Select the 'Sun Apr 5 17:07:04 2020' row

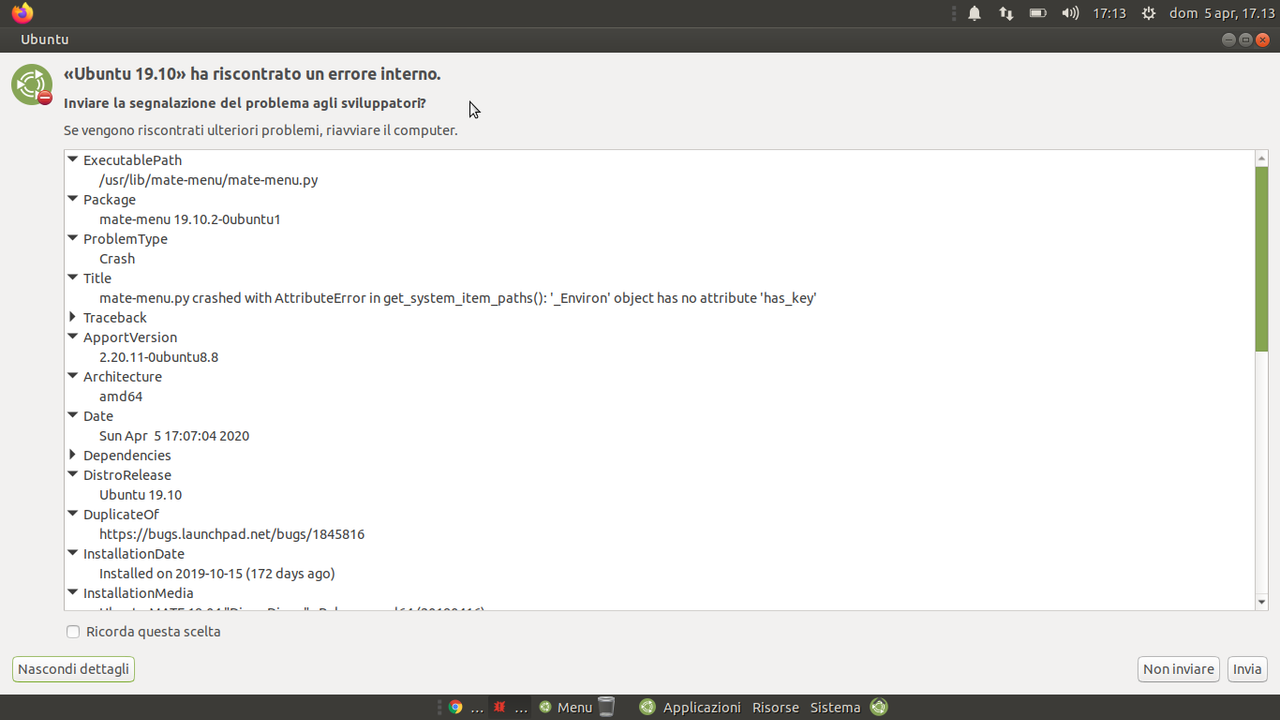tap(659, 436)
